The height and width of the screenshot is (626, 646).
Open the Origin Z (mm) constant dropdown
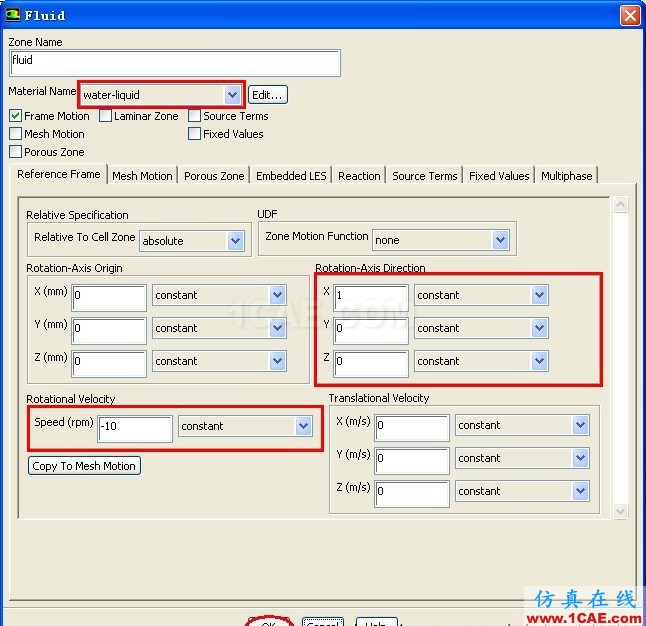coord(219,361)
